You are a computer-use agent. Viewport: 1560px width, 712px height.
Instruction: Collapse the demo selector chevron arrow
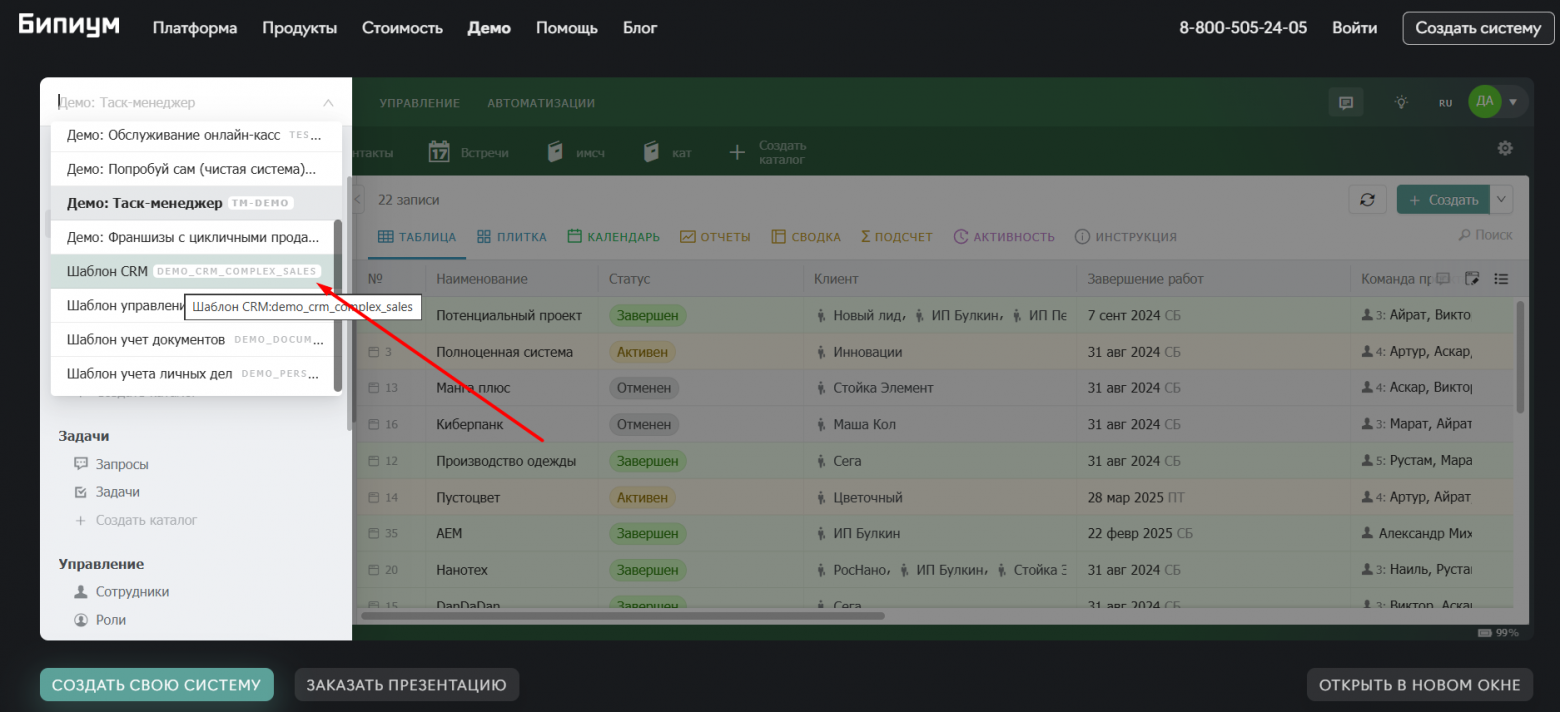pyautogui.click(x=328, y=102)
